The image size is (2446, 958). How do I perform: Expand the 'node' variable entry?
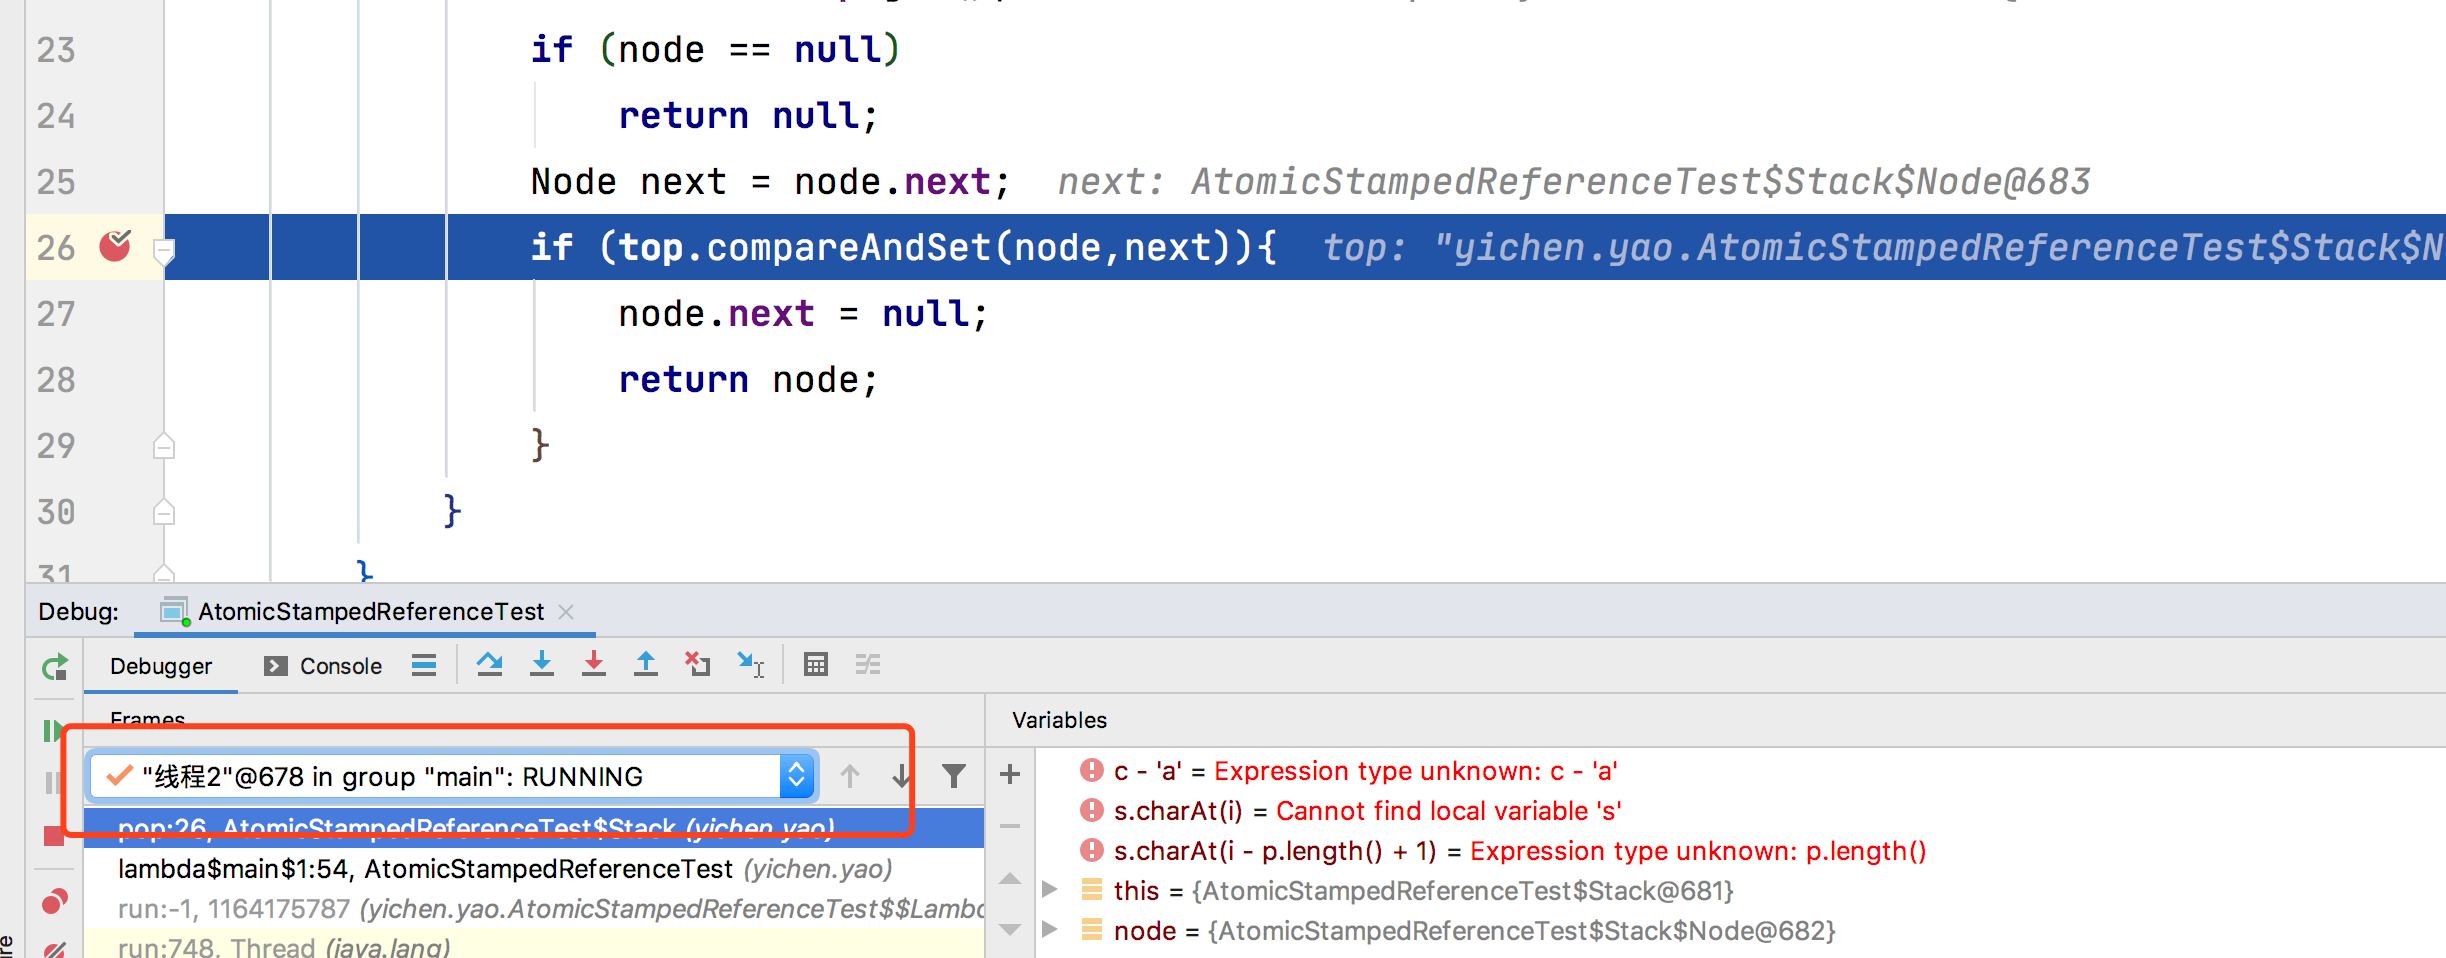click(x=1049, y=930)
